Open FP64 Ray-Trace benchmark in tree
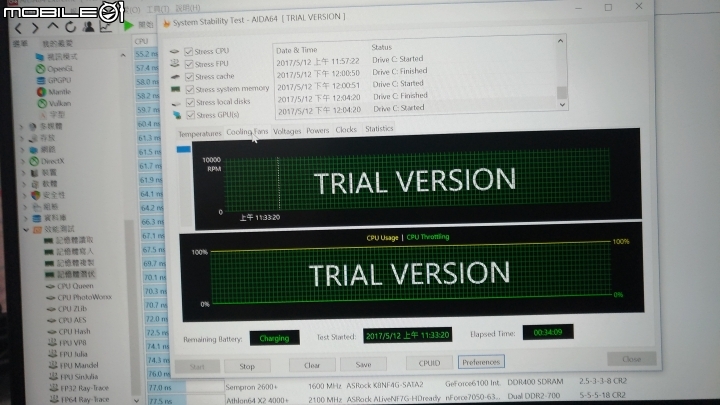Image resolution: width=720 pixels, height=405 pixels. [x=79, y=400]
